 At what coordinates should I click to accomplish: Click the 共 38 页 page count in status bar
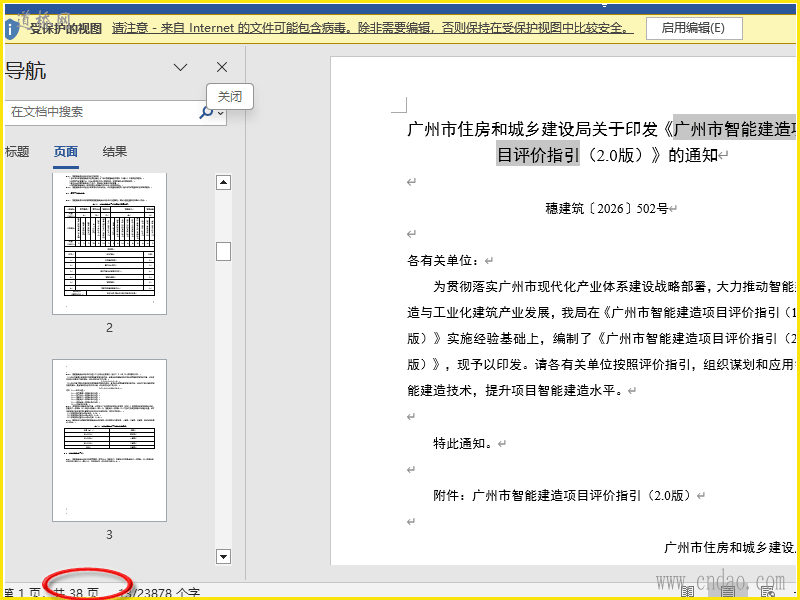[x=77, y=593]
